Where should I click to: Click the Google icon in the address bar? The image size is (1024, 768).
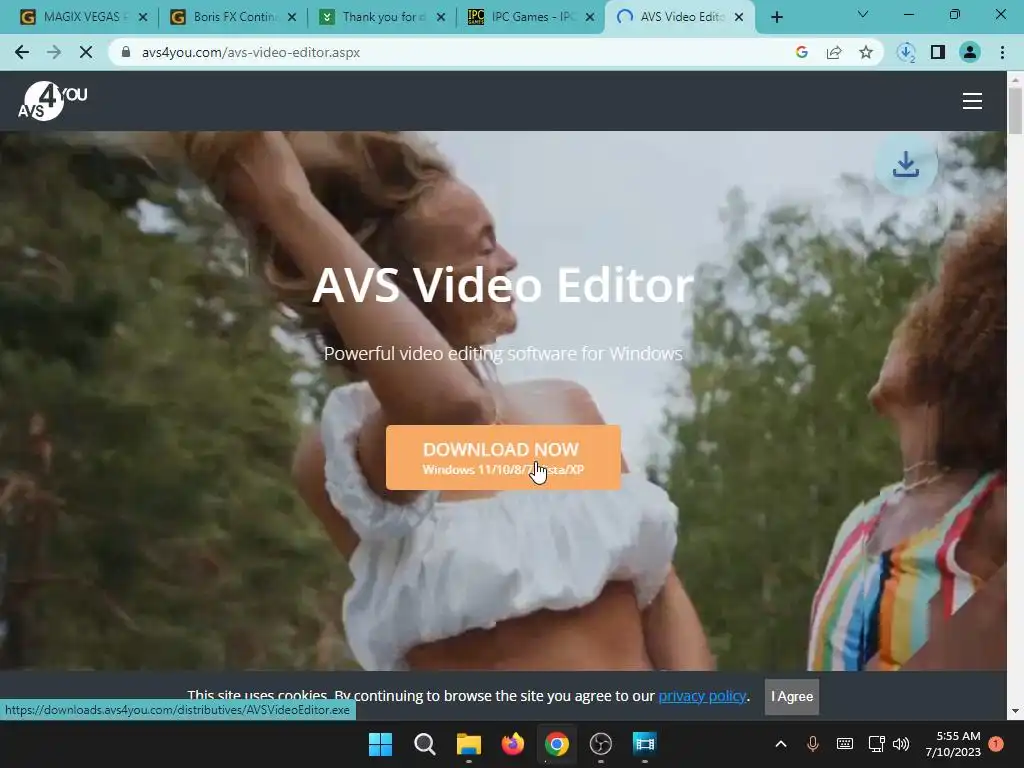tap(802, 52)
